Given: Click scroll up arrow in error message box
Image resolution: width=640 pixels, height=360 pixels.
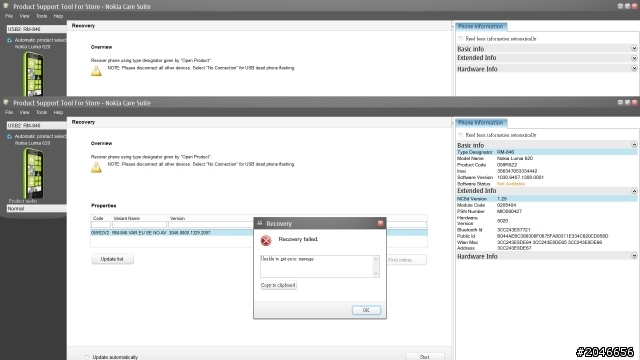Looking at the screenshot, I should click(x=376, y=259).
